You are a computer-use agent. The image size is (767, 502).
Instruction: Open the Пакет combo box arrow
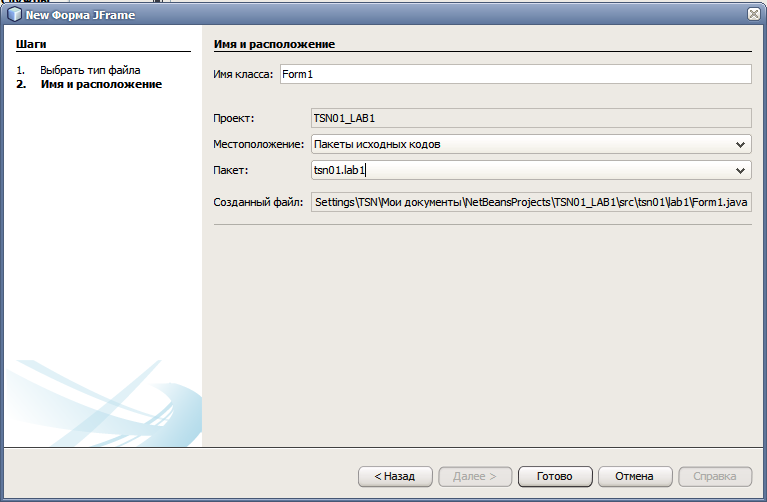click(x=741, y=170)
